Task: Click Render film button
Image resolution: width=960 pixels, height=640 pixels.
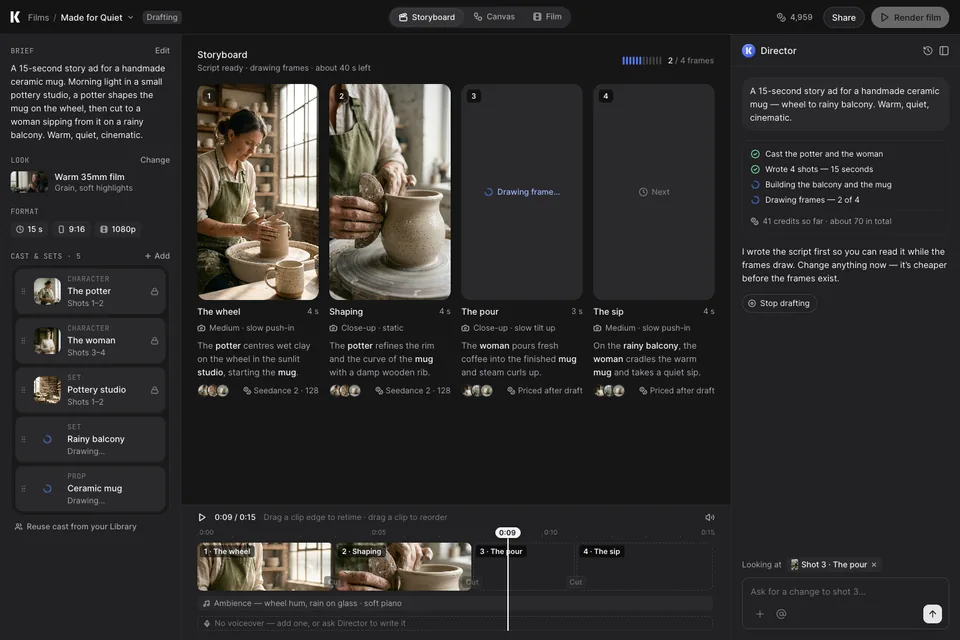Action: tap(910, 17)
